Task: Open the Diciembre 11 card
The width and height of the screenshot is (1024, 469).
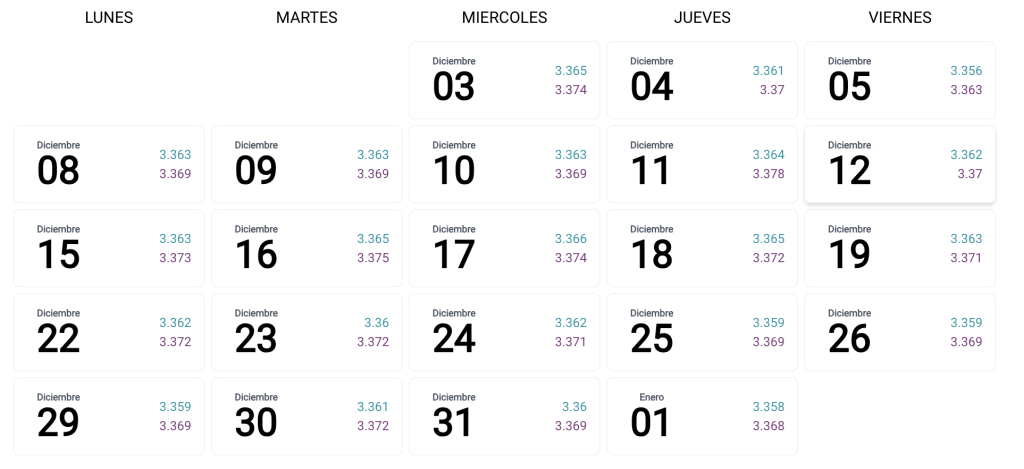Action: tap(702, 164)
